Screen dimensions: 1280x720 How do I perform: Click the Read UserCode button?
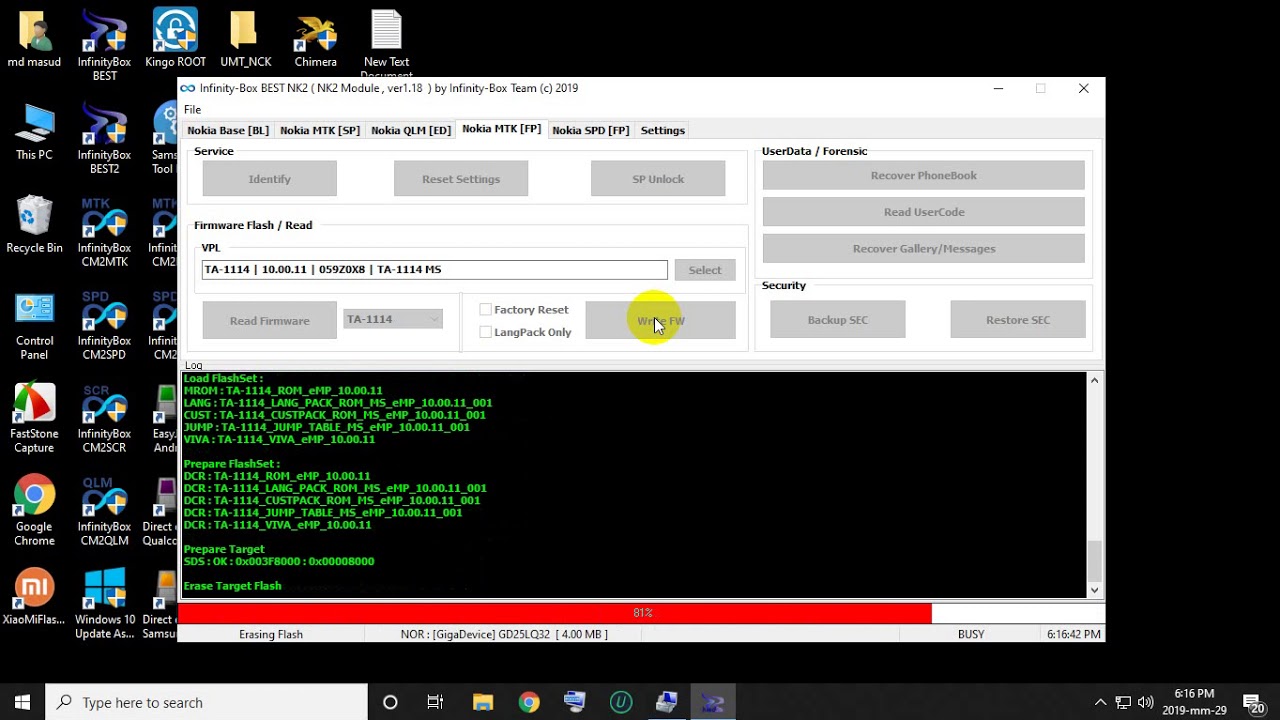coord(924,212)
